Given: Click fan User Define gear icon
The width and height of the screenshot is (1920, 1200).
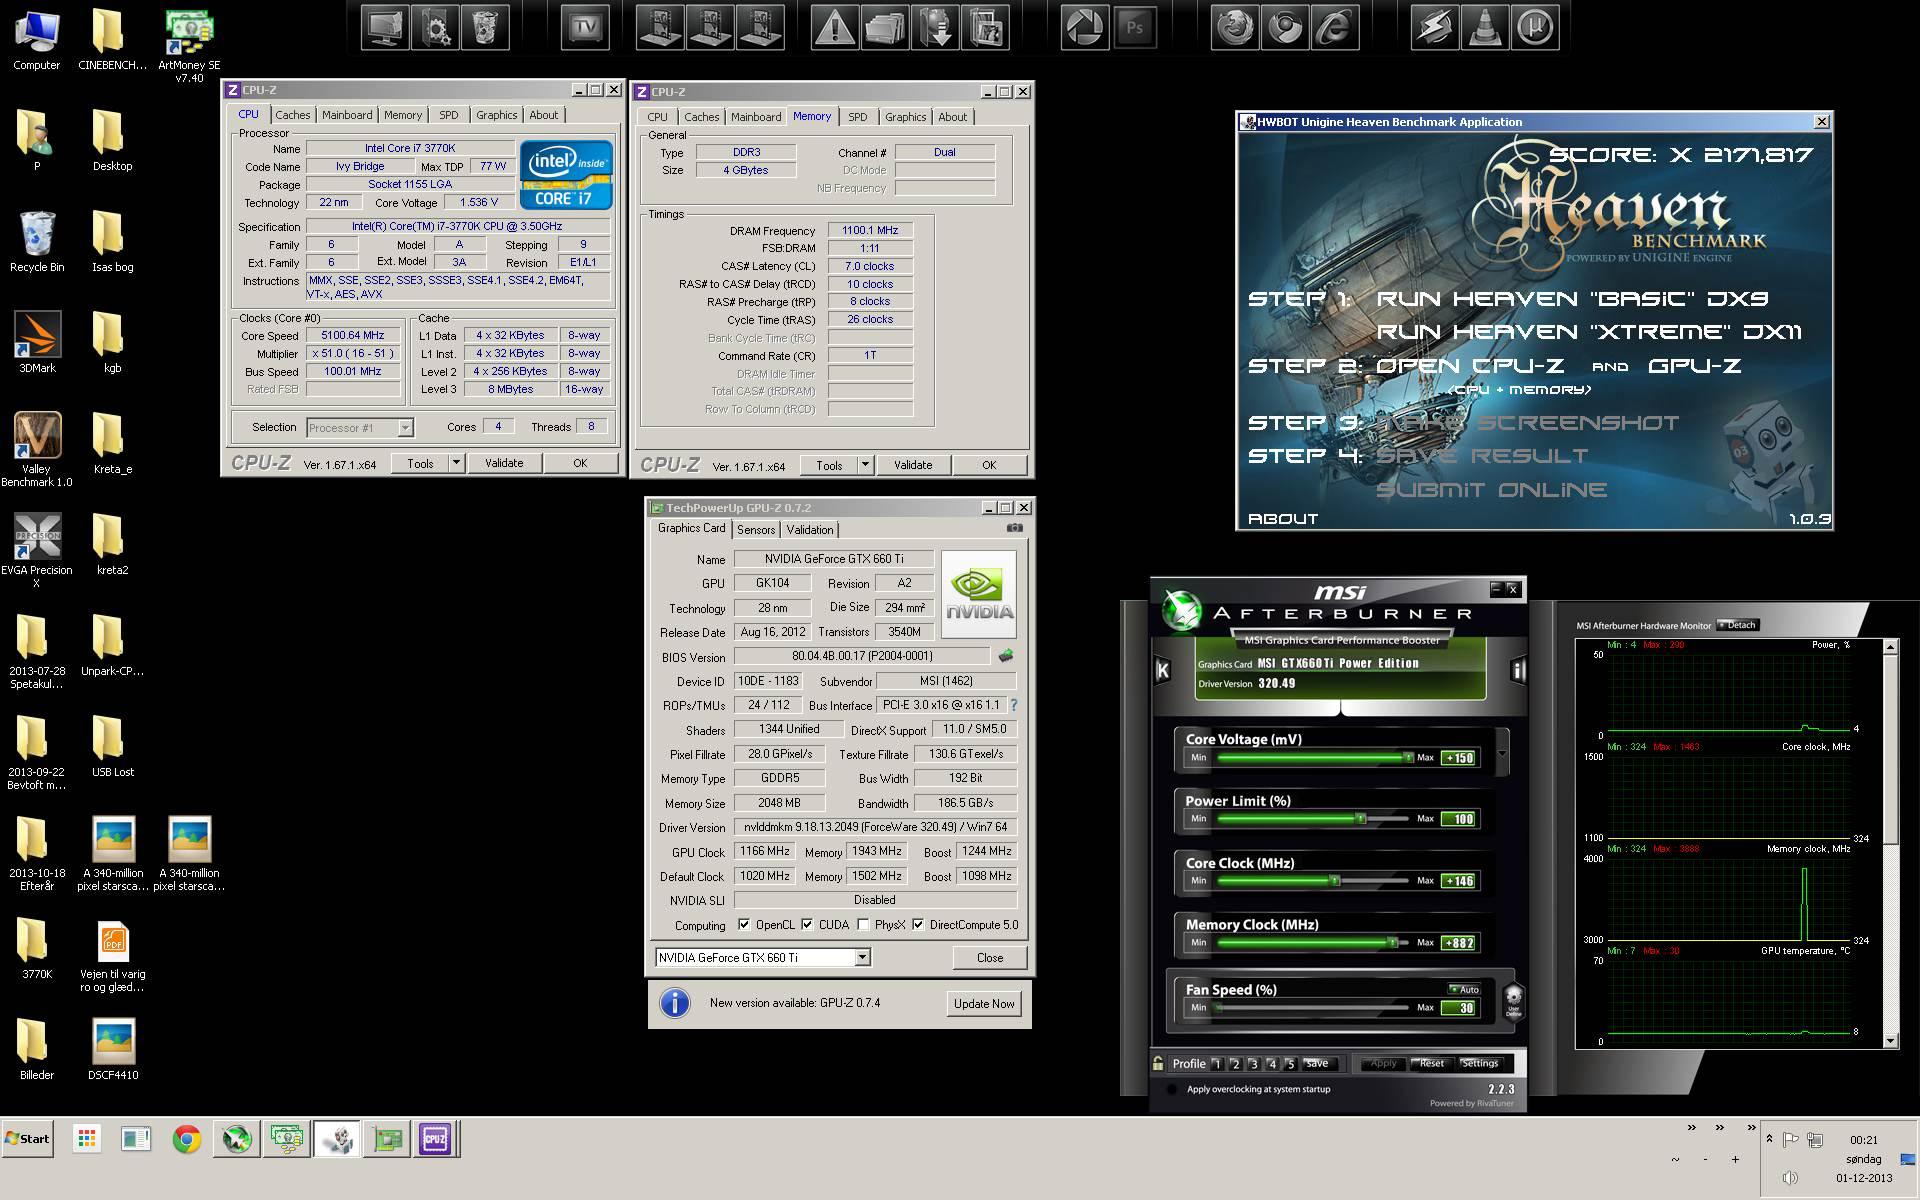Looking at the screenshot, I should click(x=1513, y=1000).
